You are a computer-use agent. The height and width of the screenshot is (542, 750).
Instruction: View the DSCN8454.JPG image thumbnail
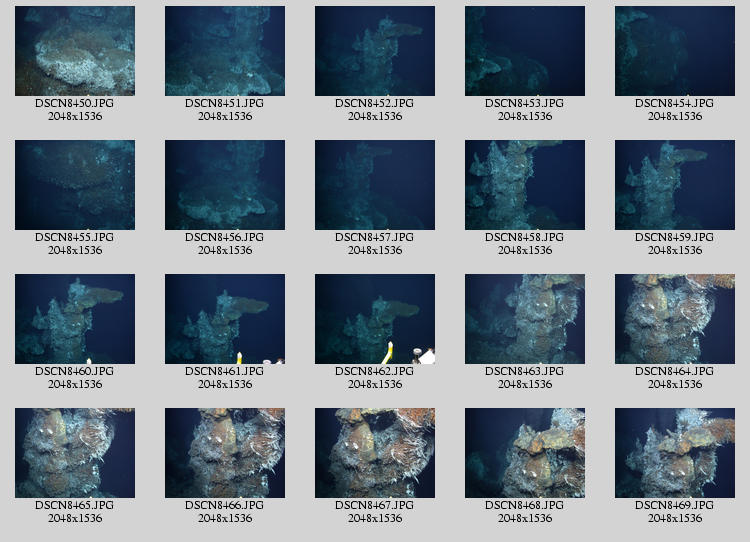point(675,51)
